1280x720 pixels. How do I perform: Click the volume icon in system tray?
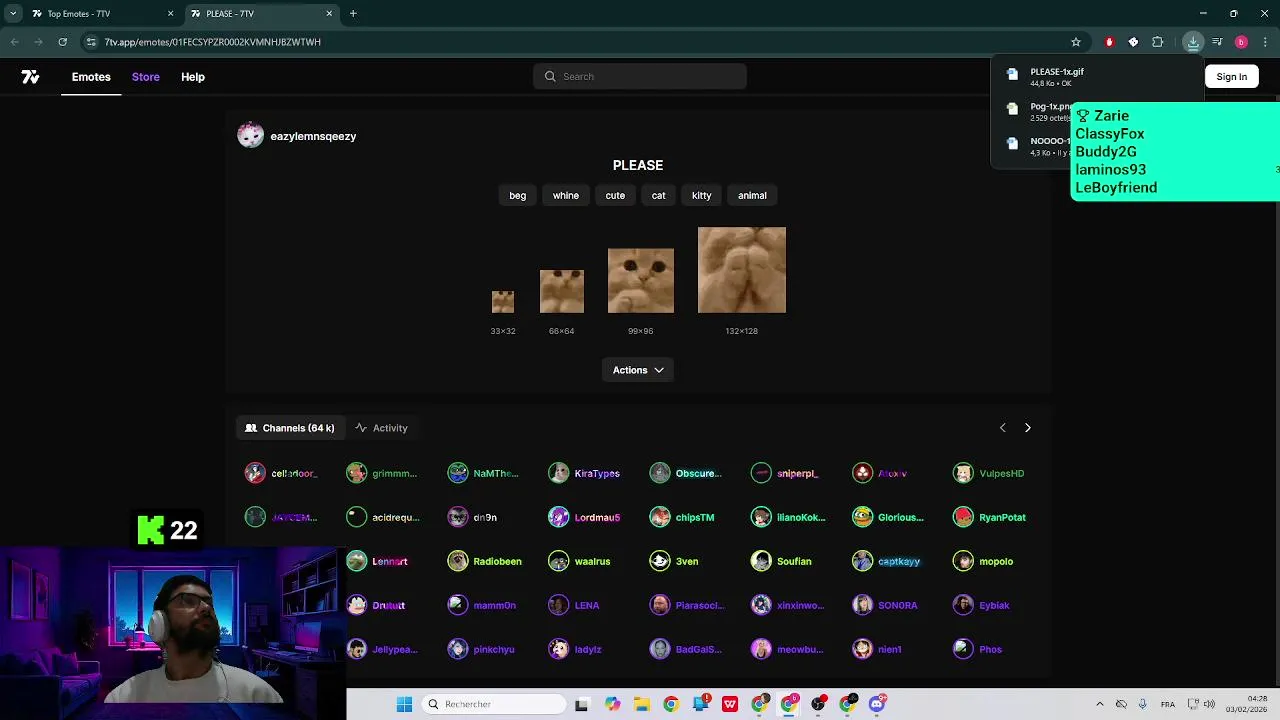click(1209, 704)
